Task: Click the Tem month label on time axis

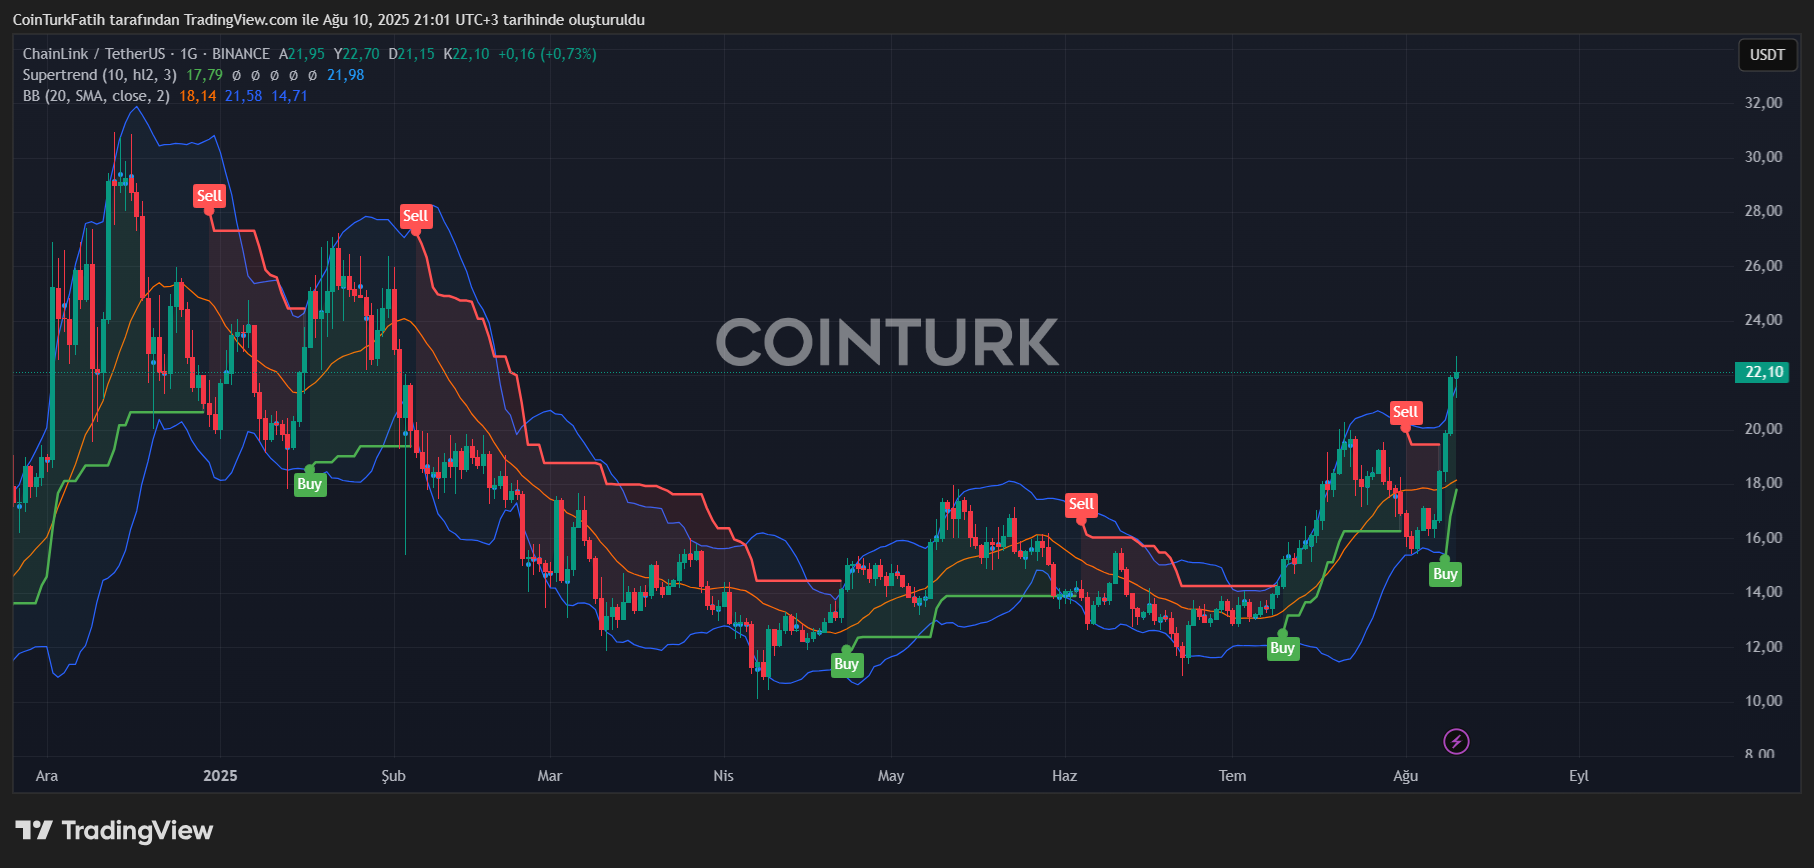Action: pos(1232,776)
